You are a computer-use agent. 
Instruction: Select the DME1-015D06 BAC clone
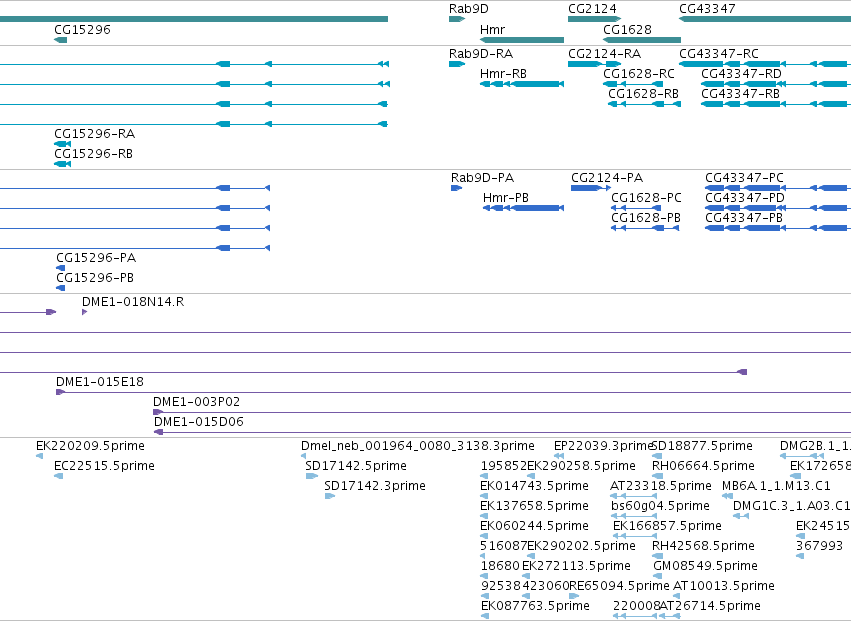(x=503, y=432)
